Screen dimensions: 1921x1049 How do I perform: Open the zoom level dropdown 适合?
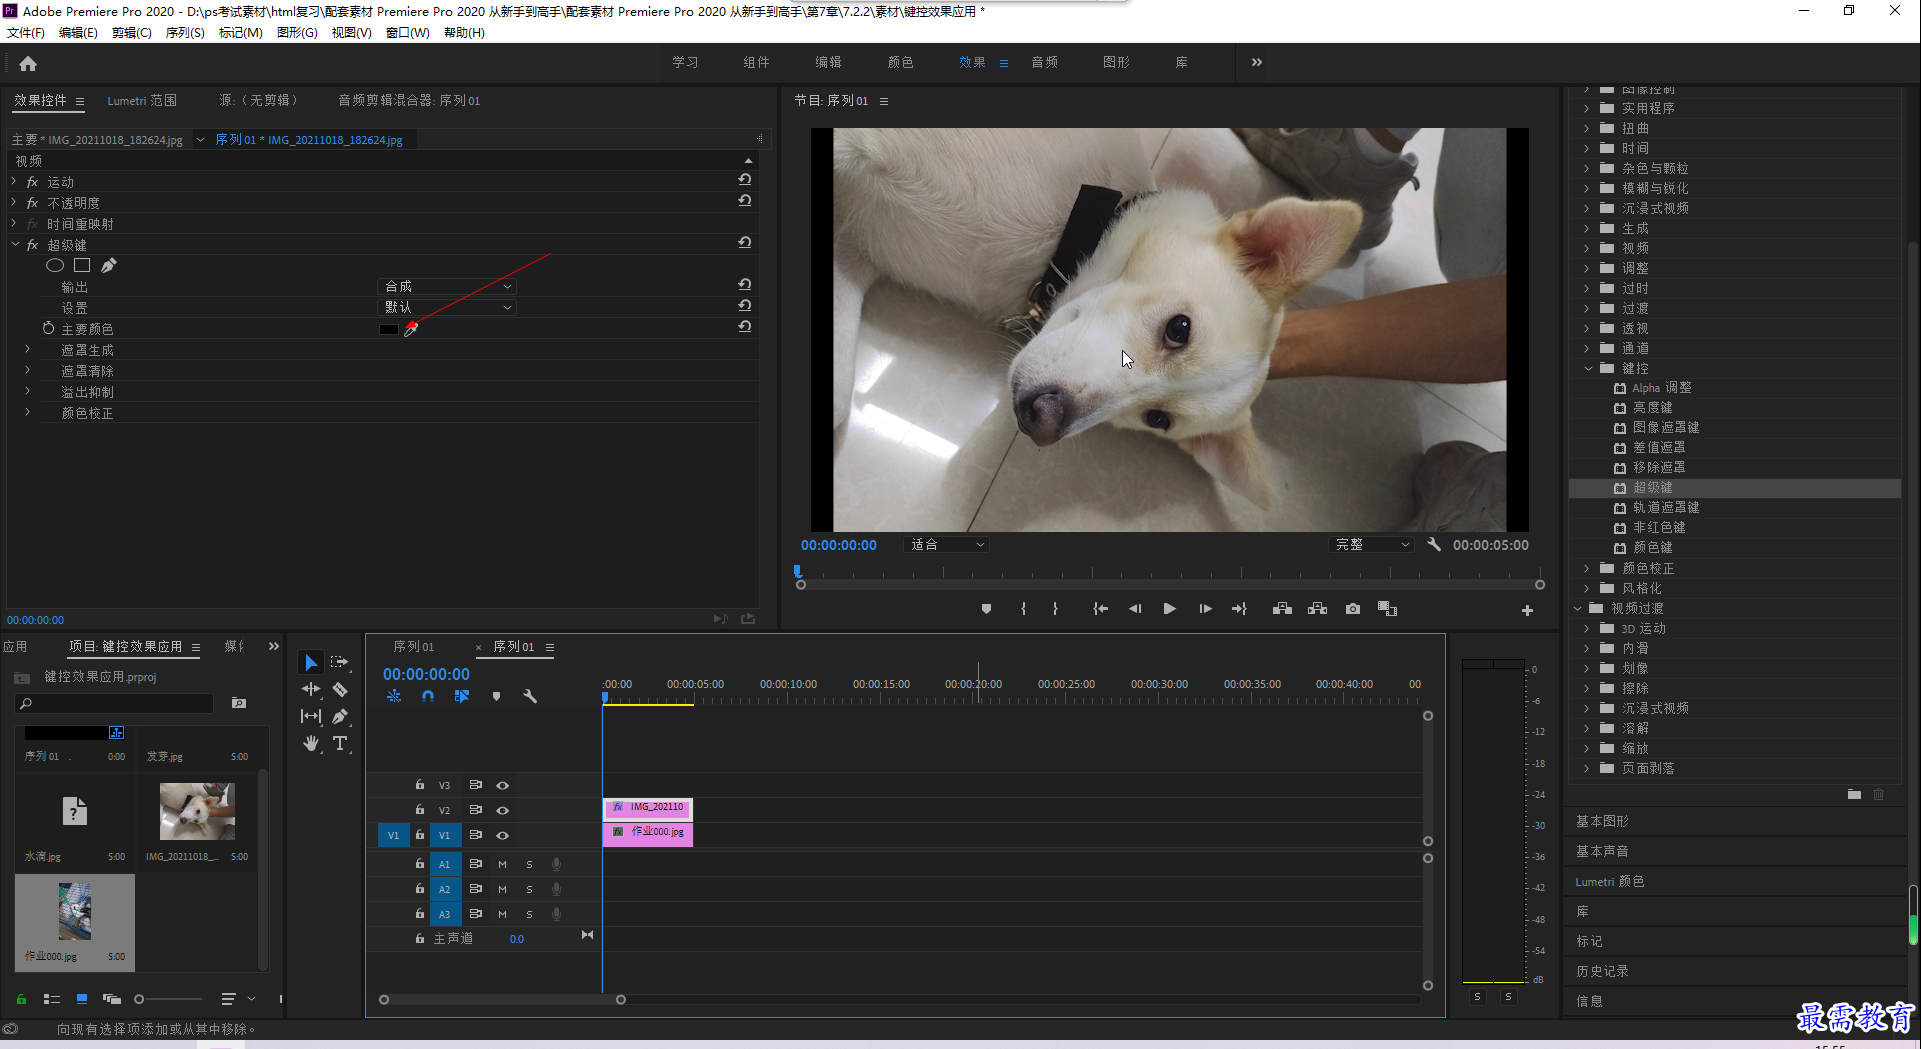(x=945, y=545)
